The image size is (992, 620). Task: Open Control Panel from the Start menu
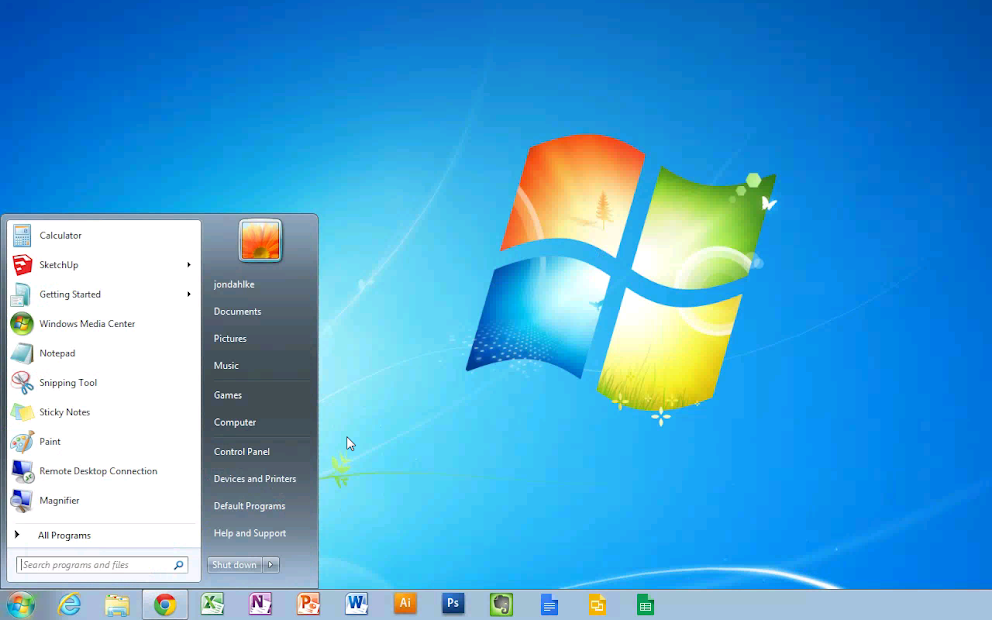coord(241,451)
